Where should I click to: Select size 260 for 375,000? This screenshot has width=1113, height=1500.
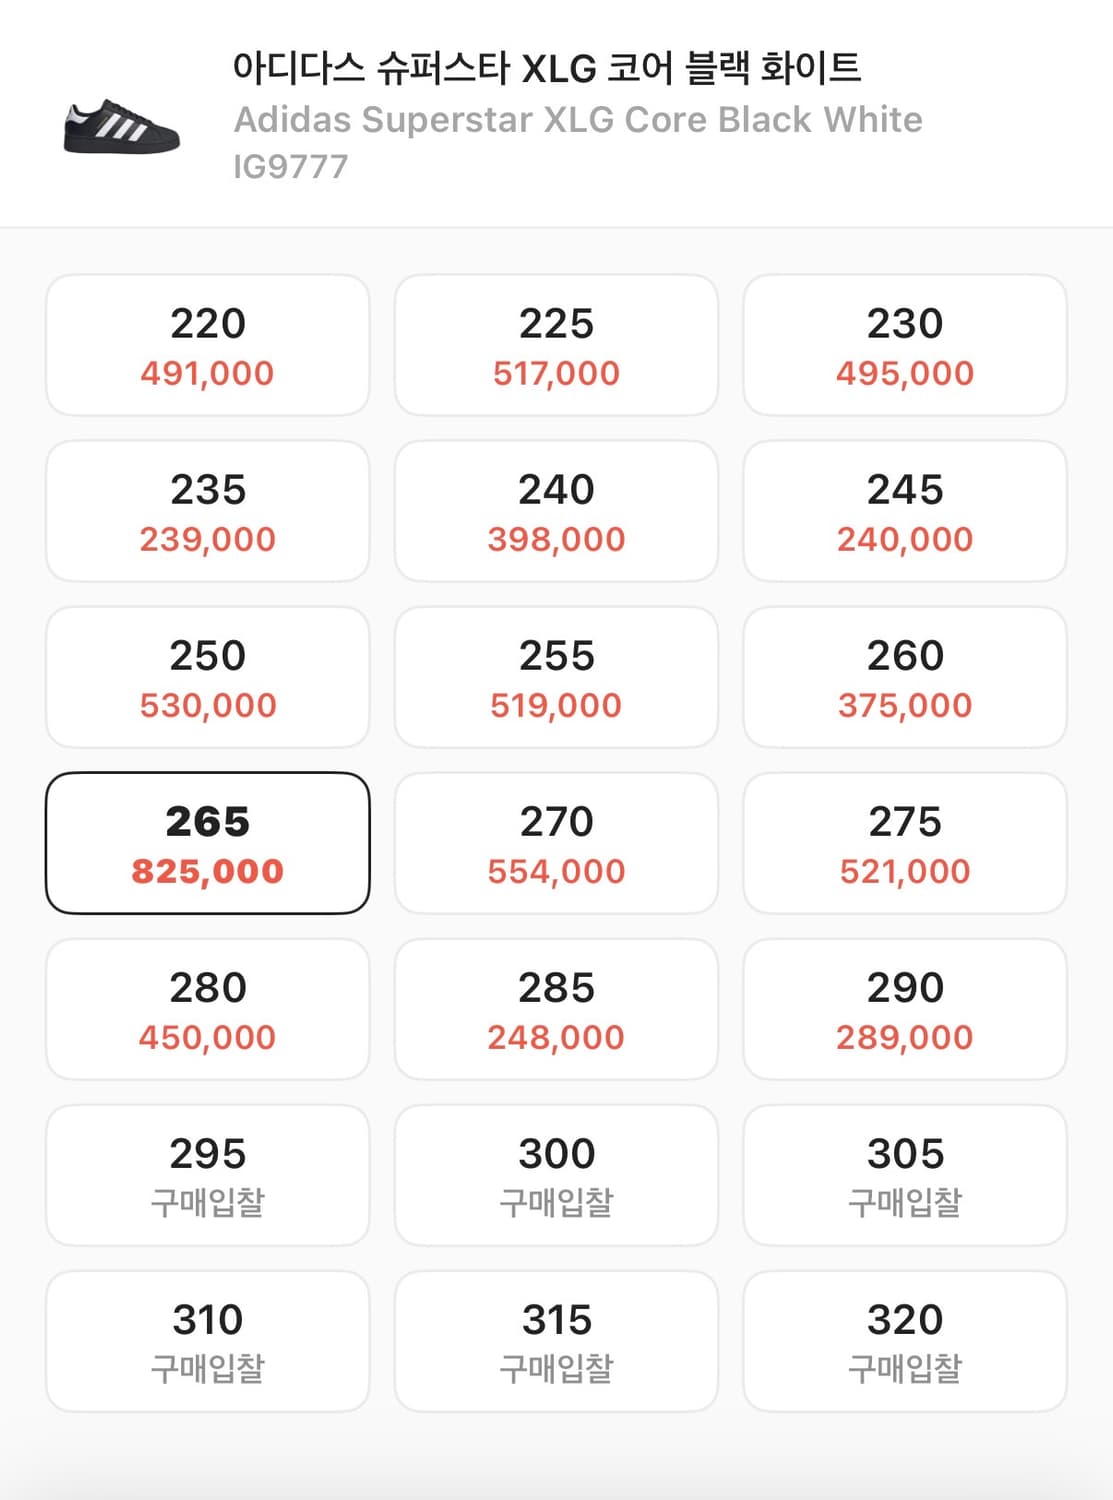905,678
